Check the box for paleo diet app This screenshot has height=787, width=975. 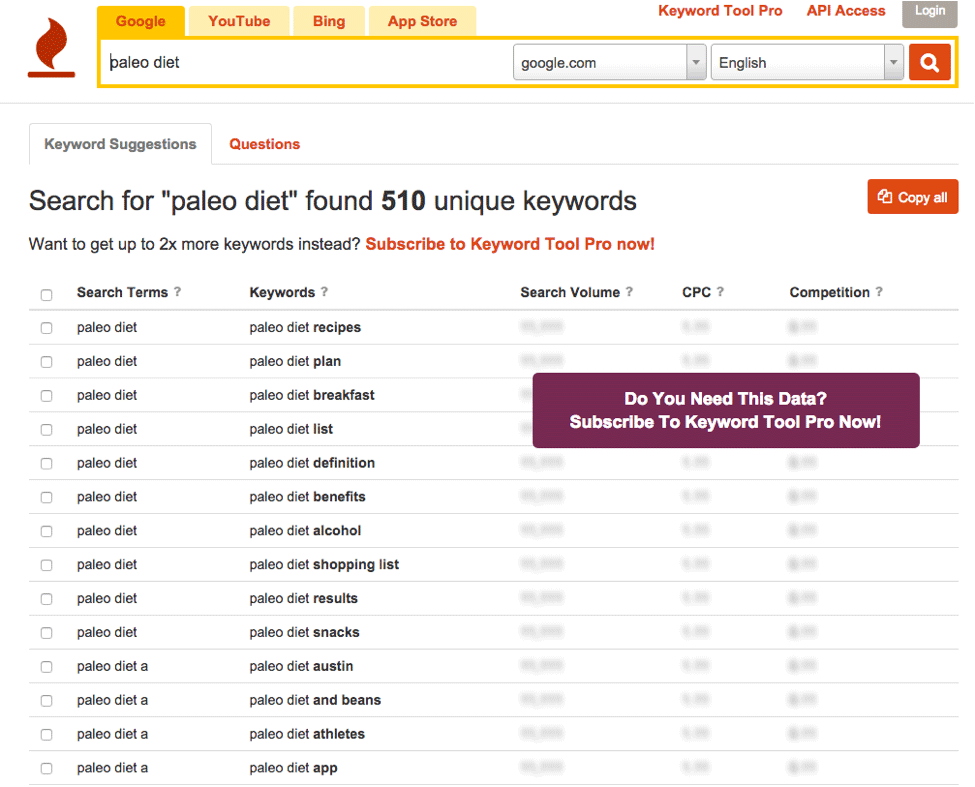tap(47, 768)
